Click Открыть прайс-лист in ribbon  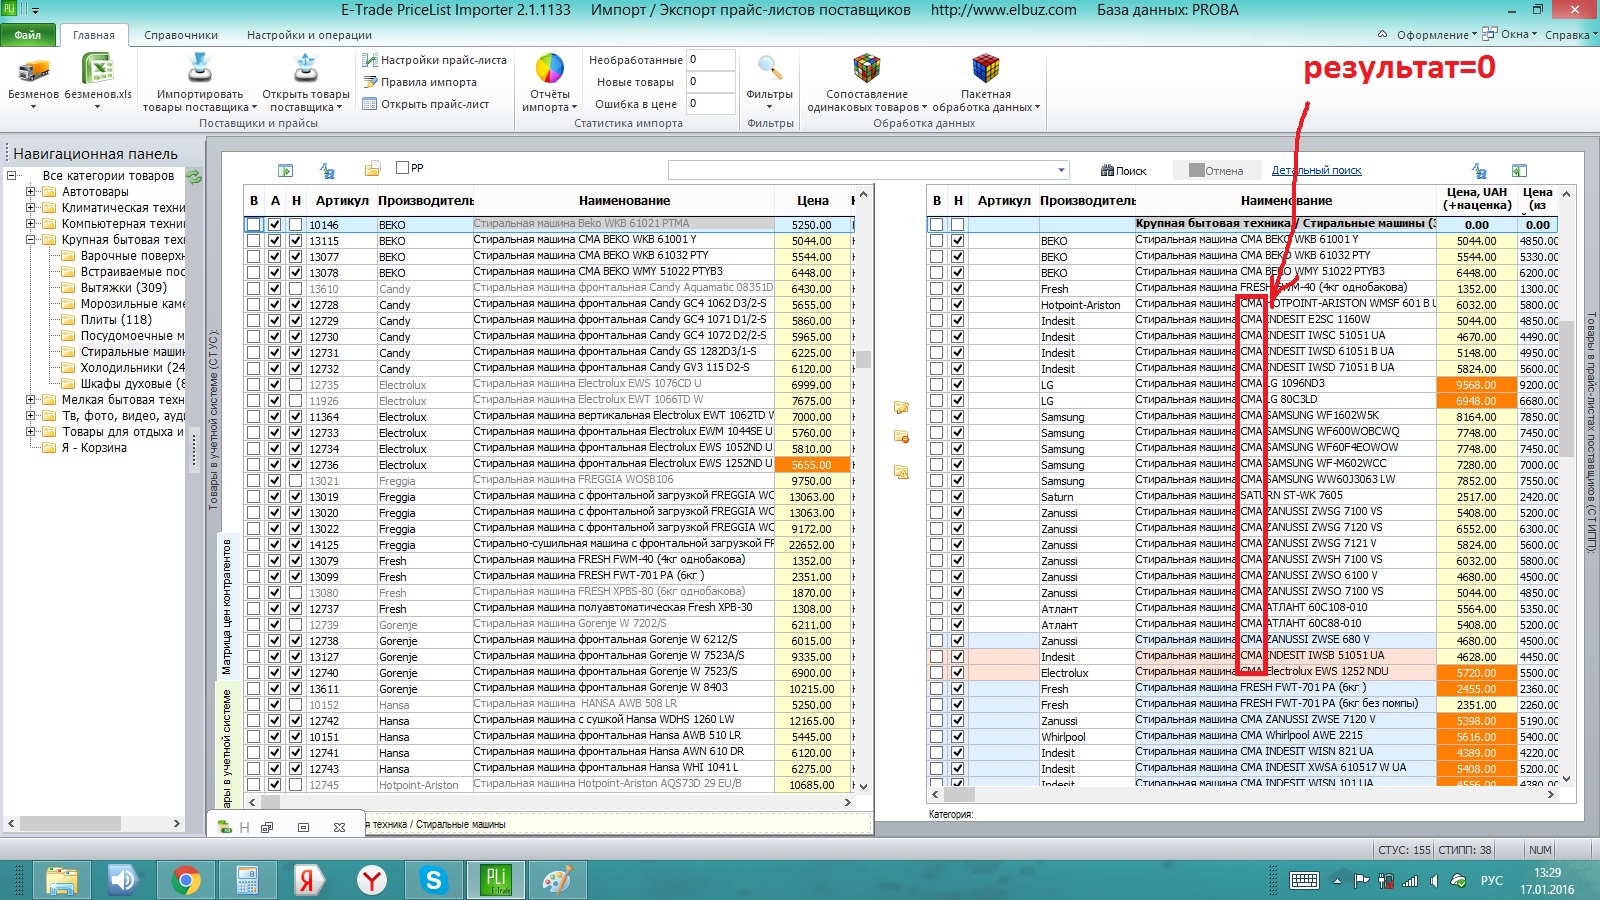click(425, 104)
